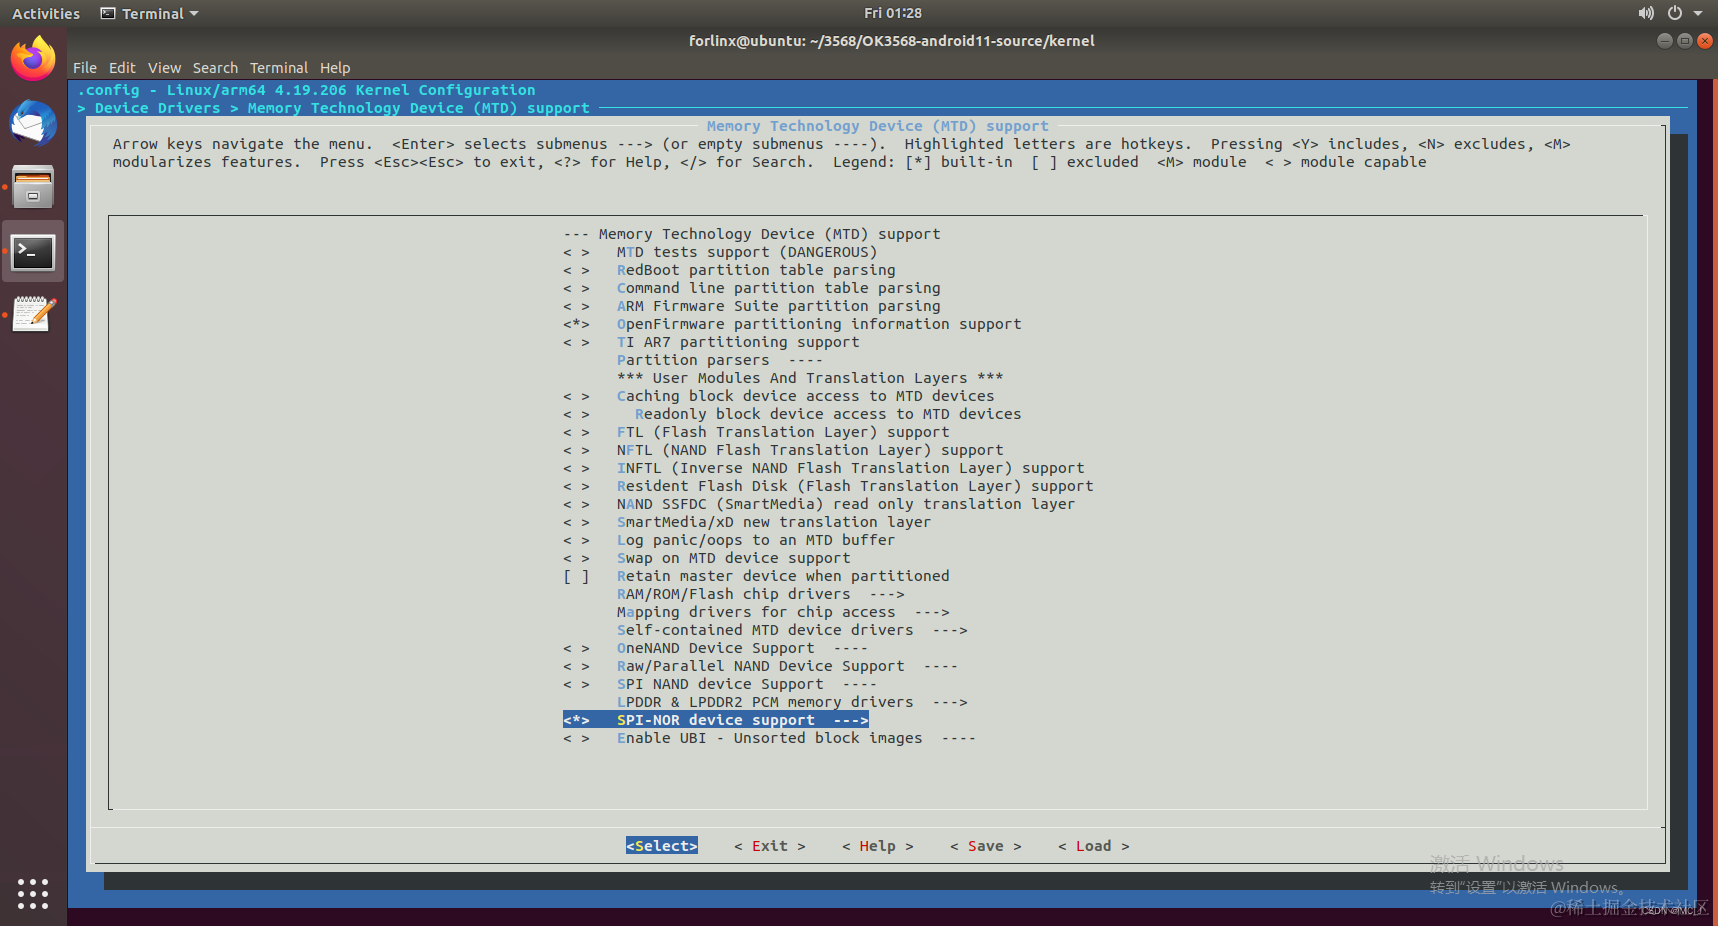Open the system volume indicator
This screenshot has height=926, width=1718.
click(x=1645, y=13)
